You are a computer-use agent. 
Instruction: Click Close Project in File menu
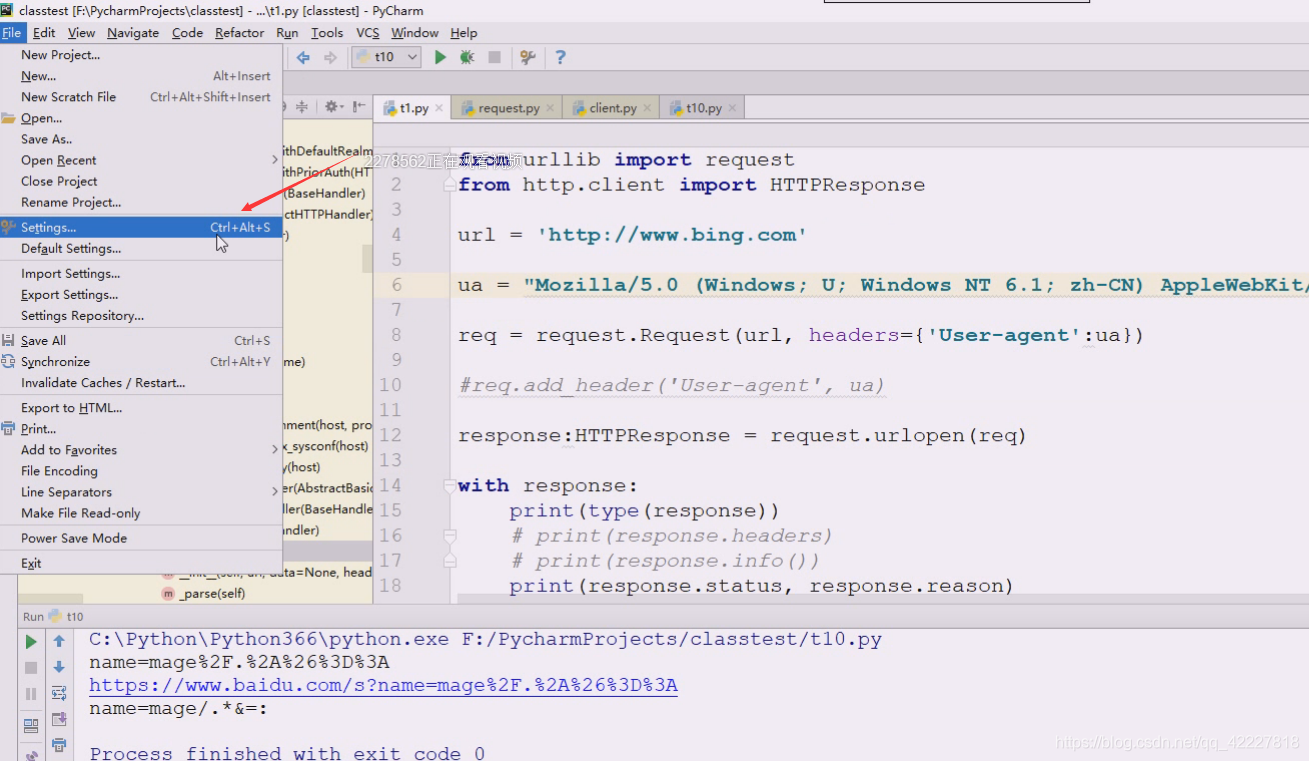tap(142, 181)
